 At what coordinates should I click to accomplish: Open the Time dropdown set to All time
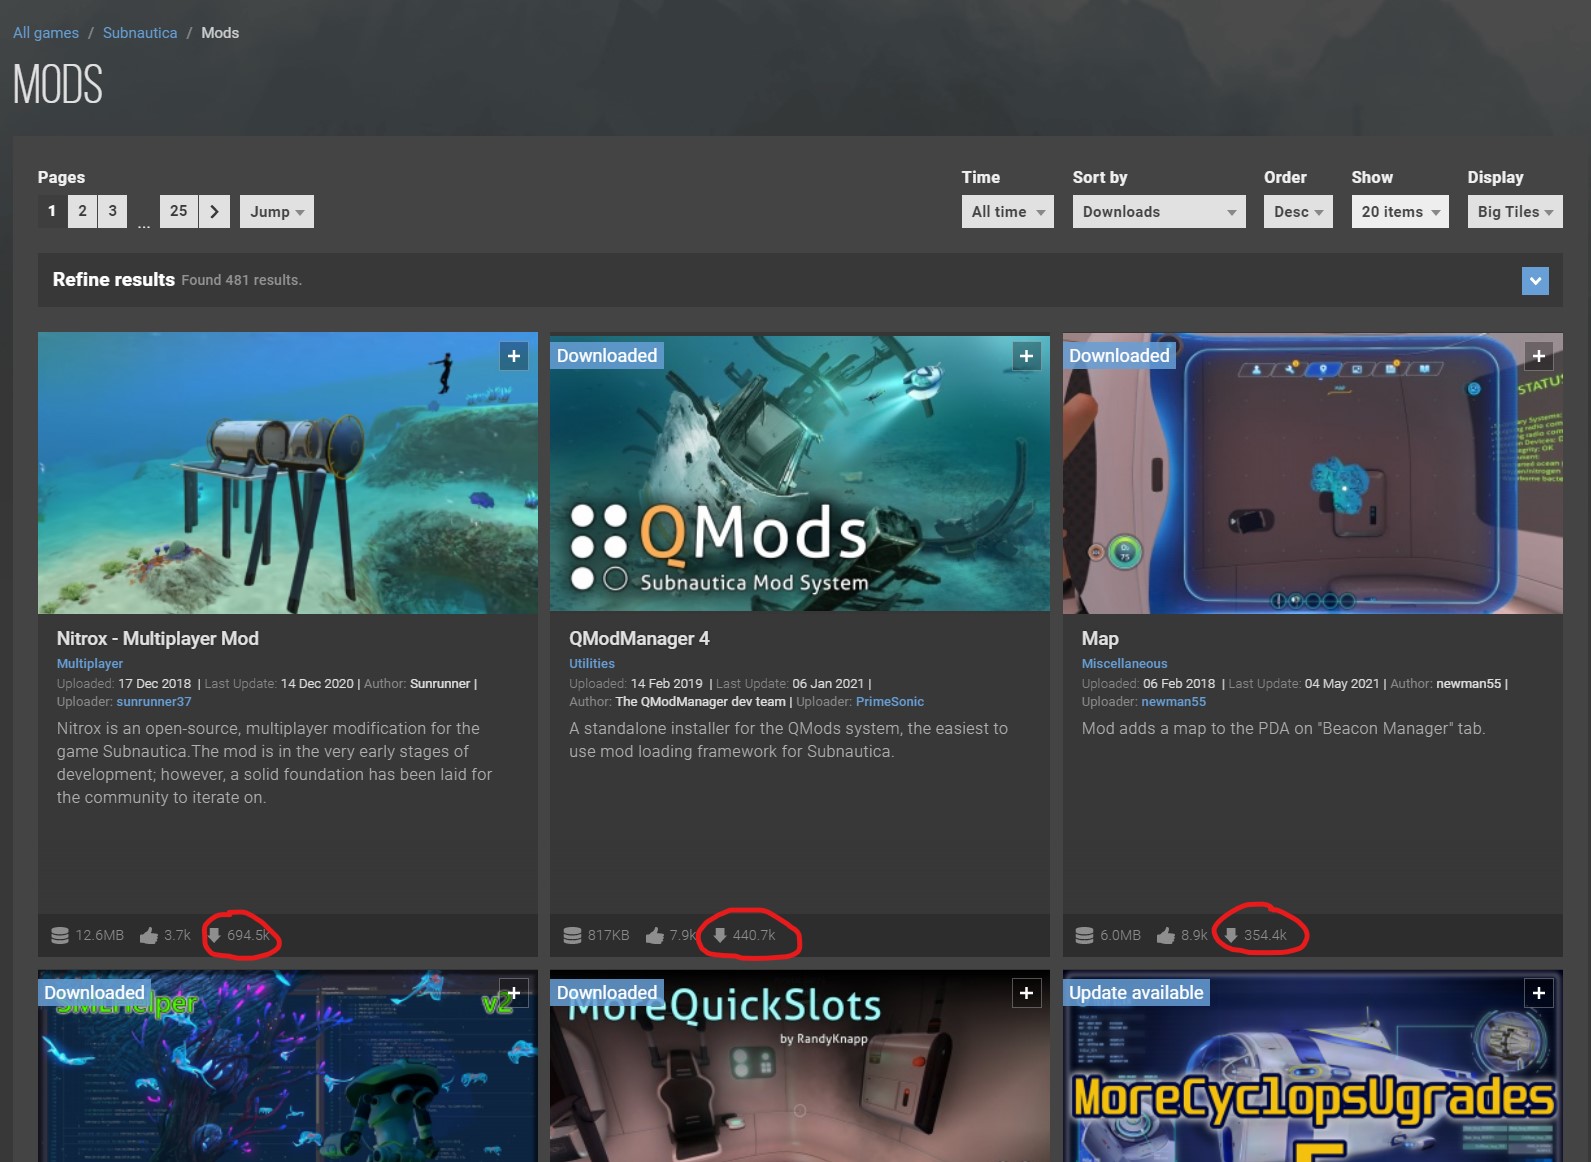pyautogui.click(x=1007, y=211)
